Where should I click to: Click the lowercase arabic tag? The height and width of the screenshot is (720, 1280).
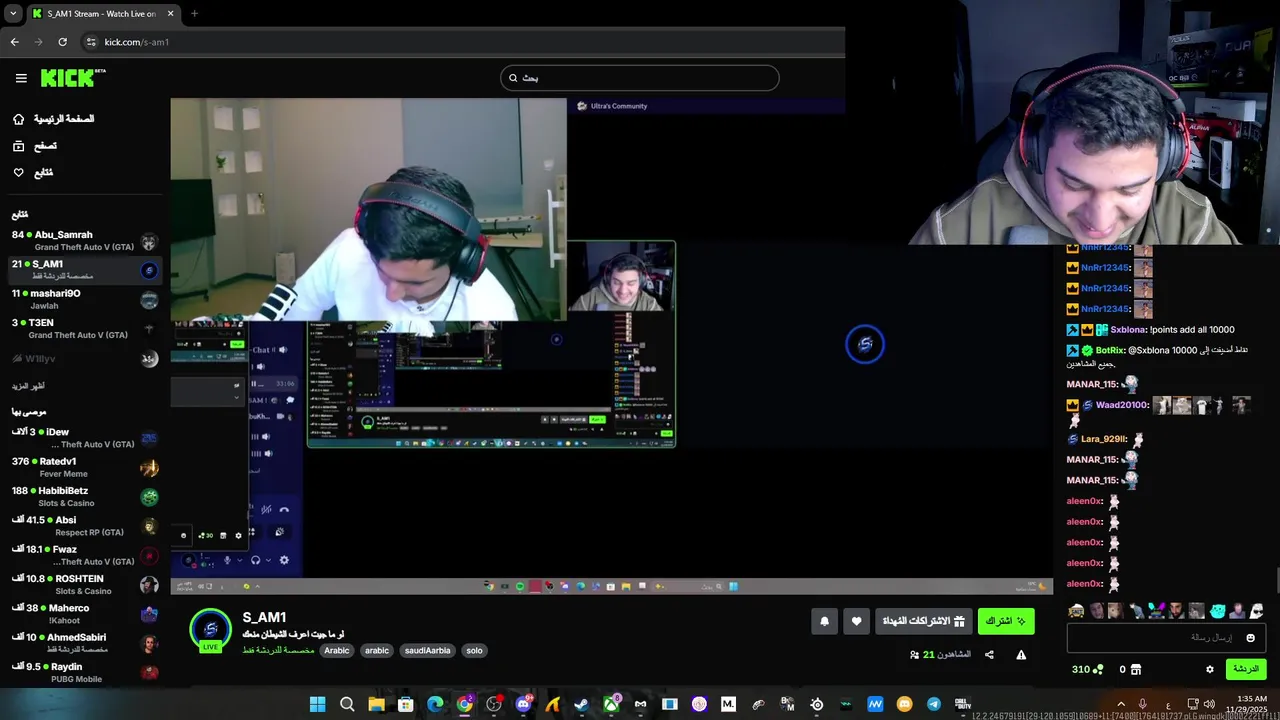[377, 650]
